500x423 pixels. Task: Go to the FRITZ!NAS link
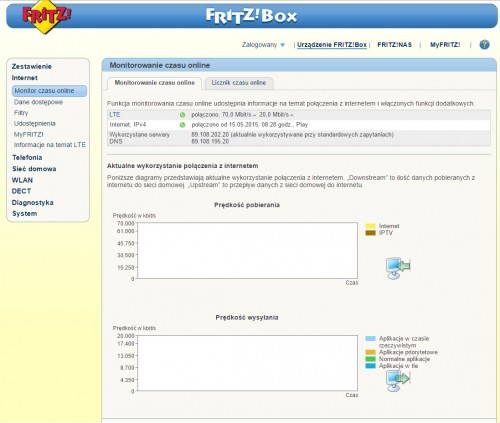coord(394,45)
